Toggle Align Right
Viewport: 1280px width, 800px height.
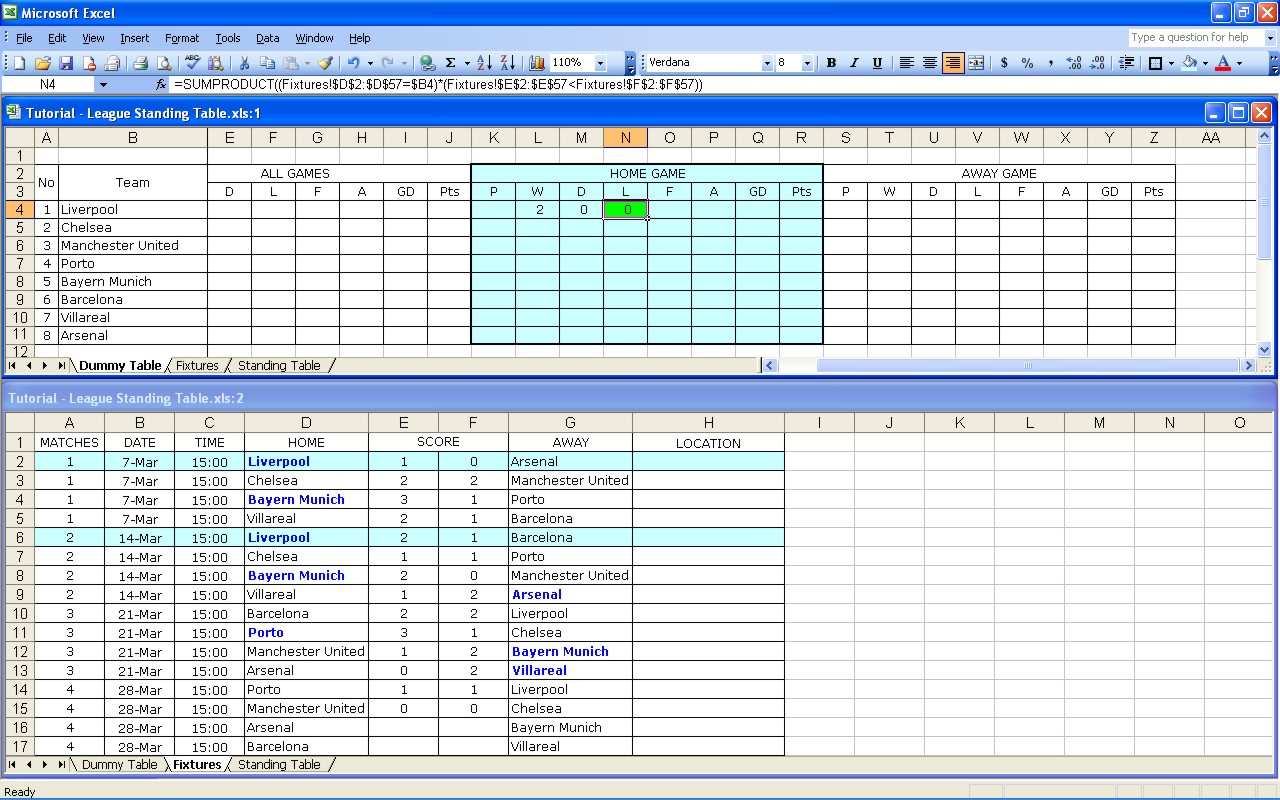tap(953, 63)
